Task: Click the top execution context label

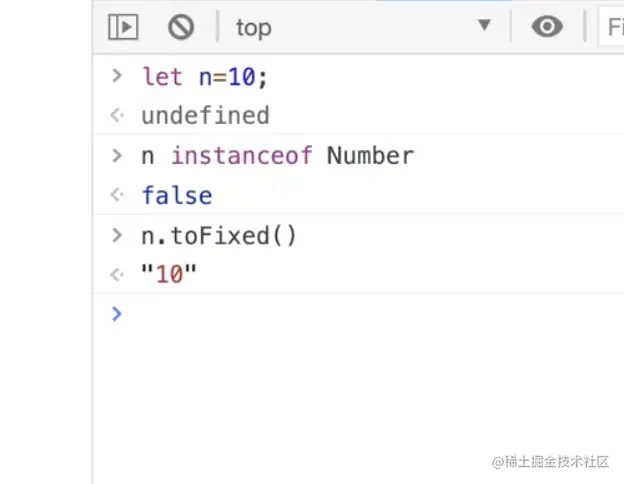Action: 253,28
